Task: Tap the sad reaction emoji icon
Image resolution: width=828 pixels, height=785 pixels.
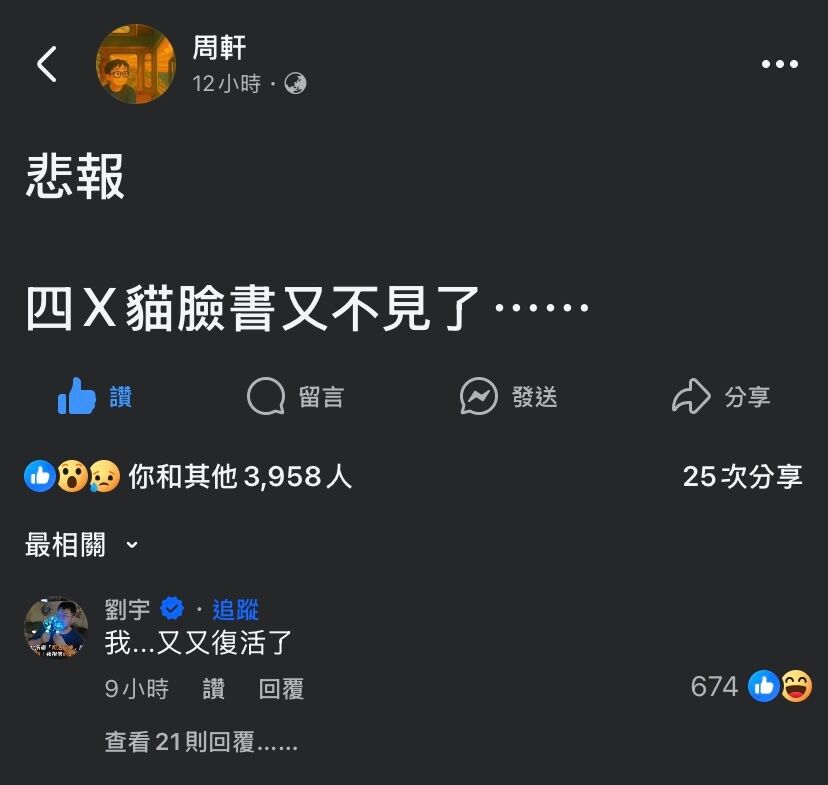Action: 105,476
